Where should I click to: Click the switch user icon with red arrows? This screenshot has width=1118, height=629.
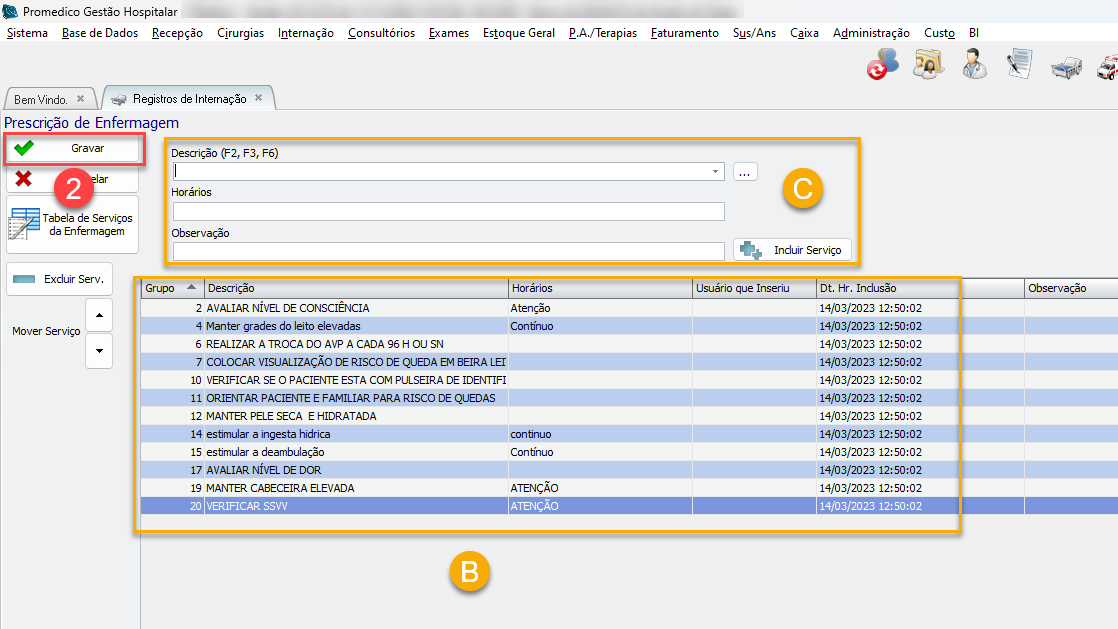pyautogui.click(x=882, y=64)
